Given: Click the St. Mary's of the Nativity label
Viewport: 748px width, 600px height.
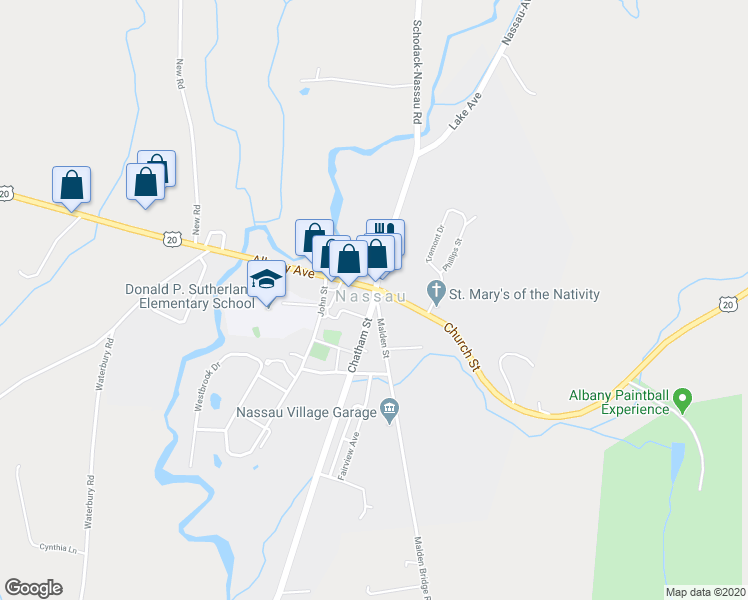Looking at the screenshot, I should click(524, 294).
